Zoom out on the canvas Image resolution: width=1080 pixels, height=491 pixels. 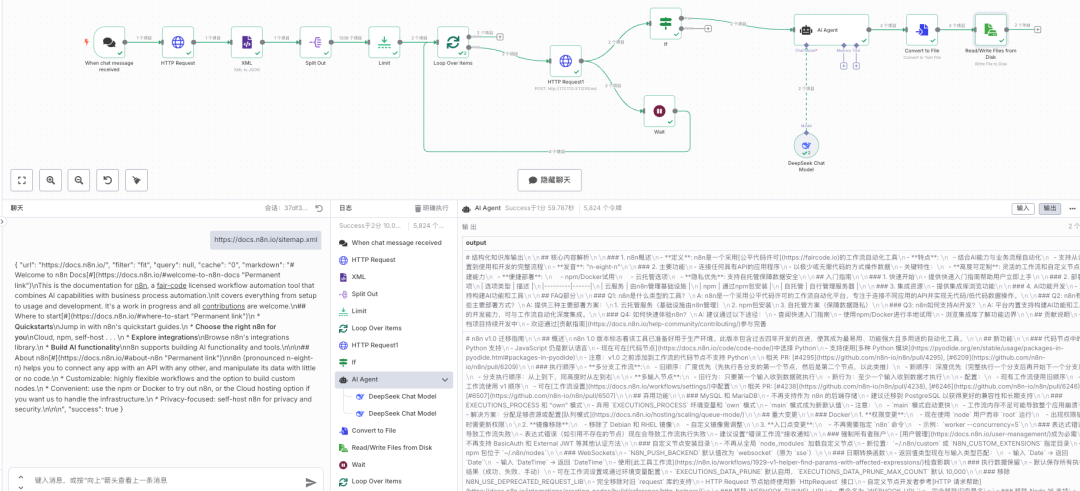pyautogui.click(x=79, y=180)
